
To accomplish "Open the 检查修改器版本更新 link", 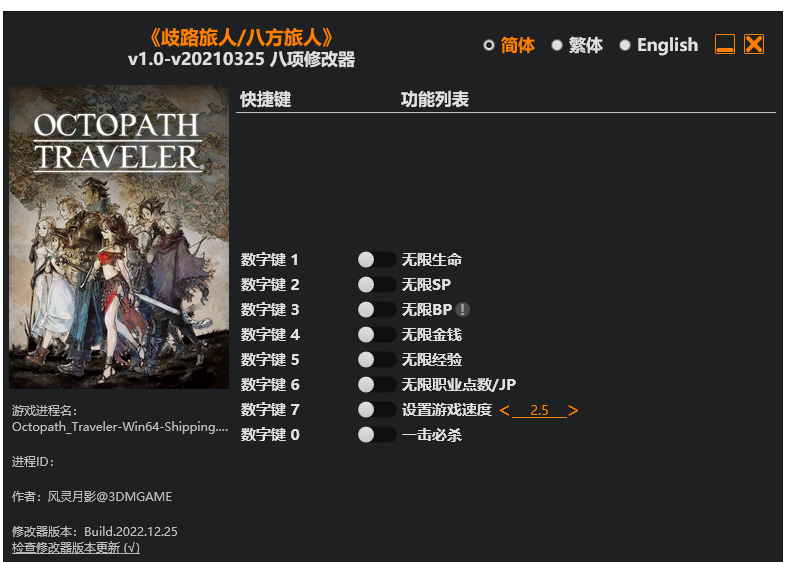I will (76, 547).
